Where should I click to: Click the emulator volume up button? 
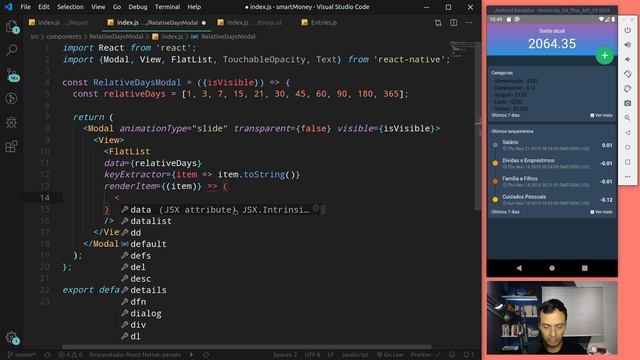click(628, 45)
